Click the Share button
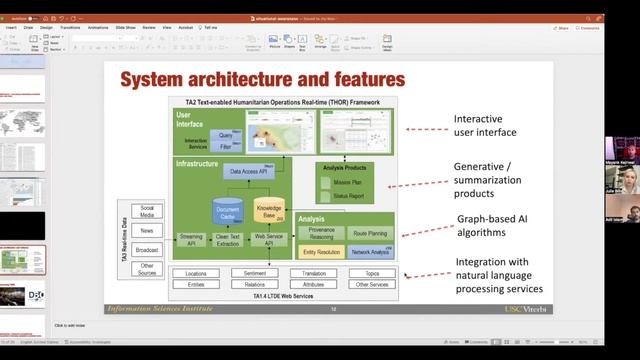This screenshot has width=640, height=360. click(561, 28)
